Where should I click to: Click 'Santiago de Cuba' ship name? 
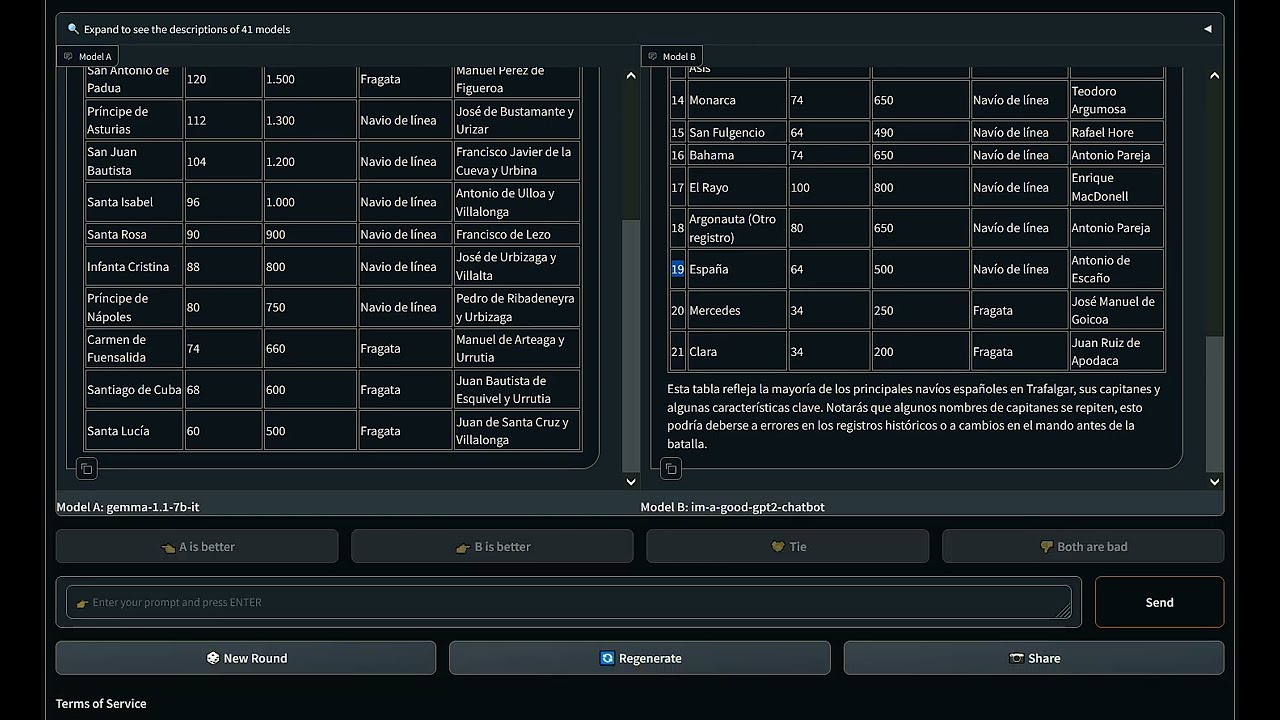134,390
